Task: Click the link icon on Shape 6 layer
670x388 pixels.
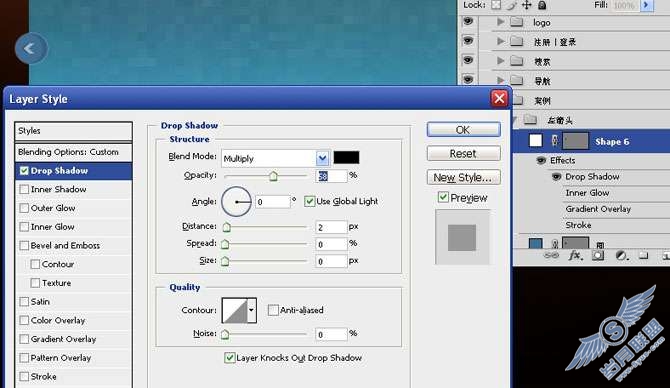Action: [x=555, y=141]
